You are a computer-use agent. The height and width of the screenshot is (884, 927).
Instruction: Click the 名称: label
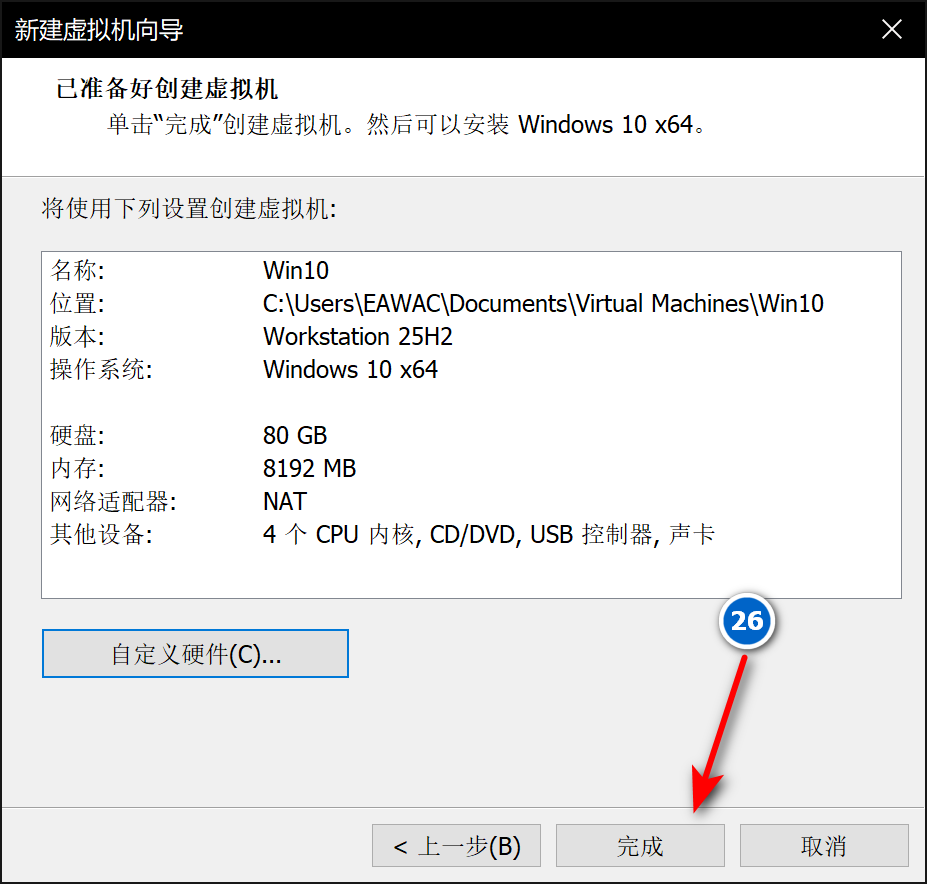77,271
